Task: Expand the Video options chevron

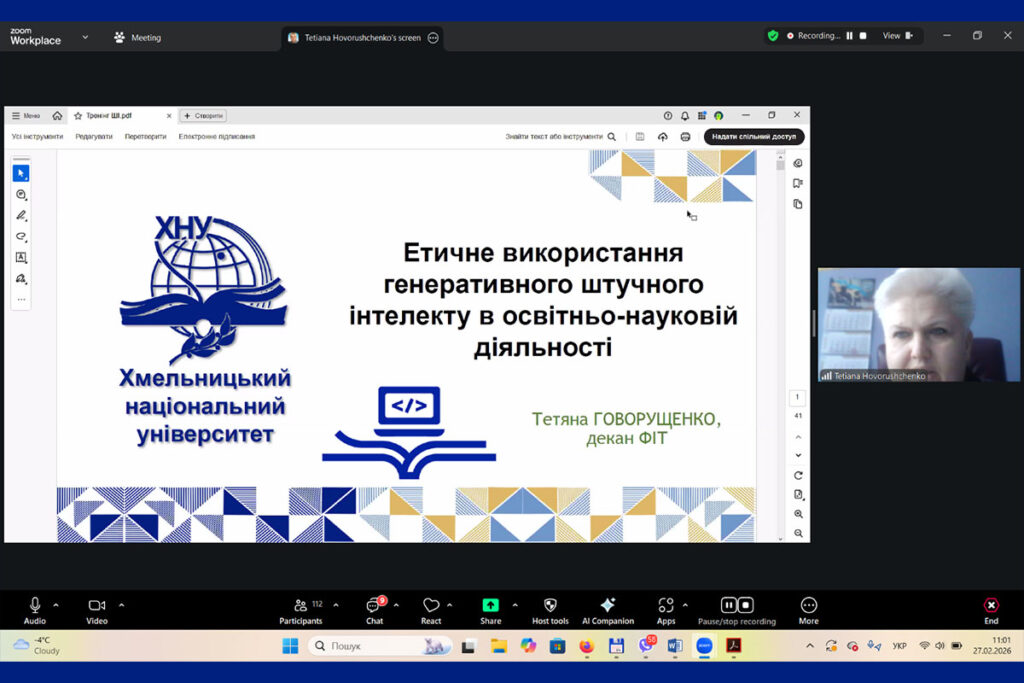Action: tap(122, 604)
